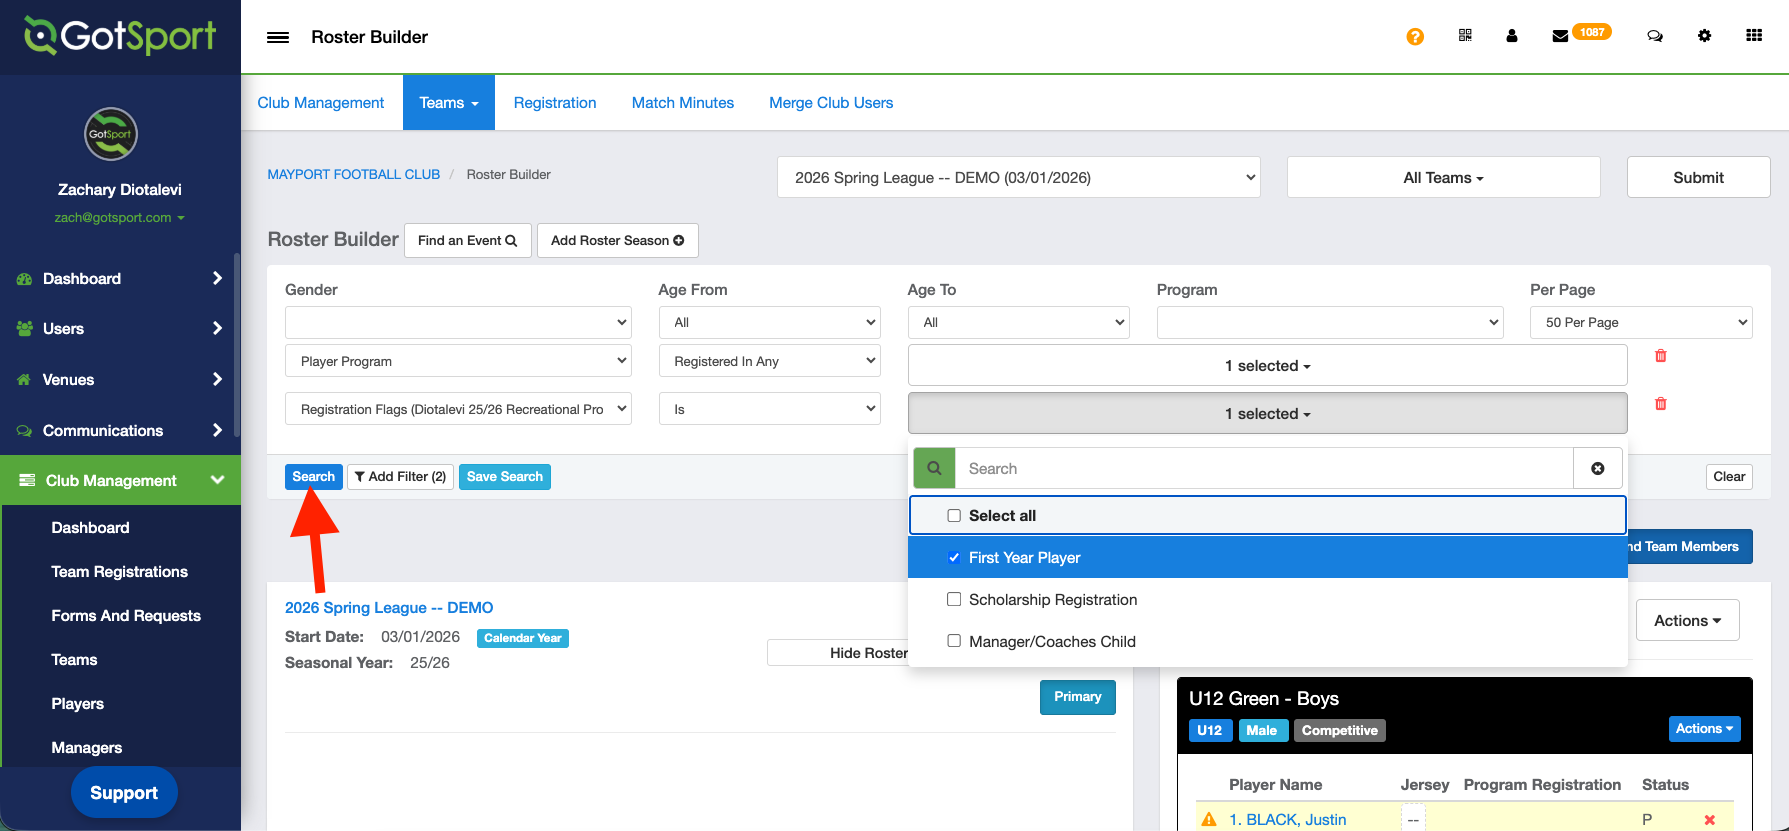
Task: Open the chat bubbles icon
Action: point(1655,36)
